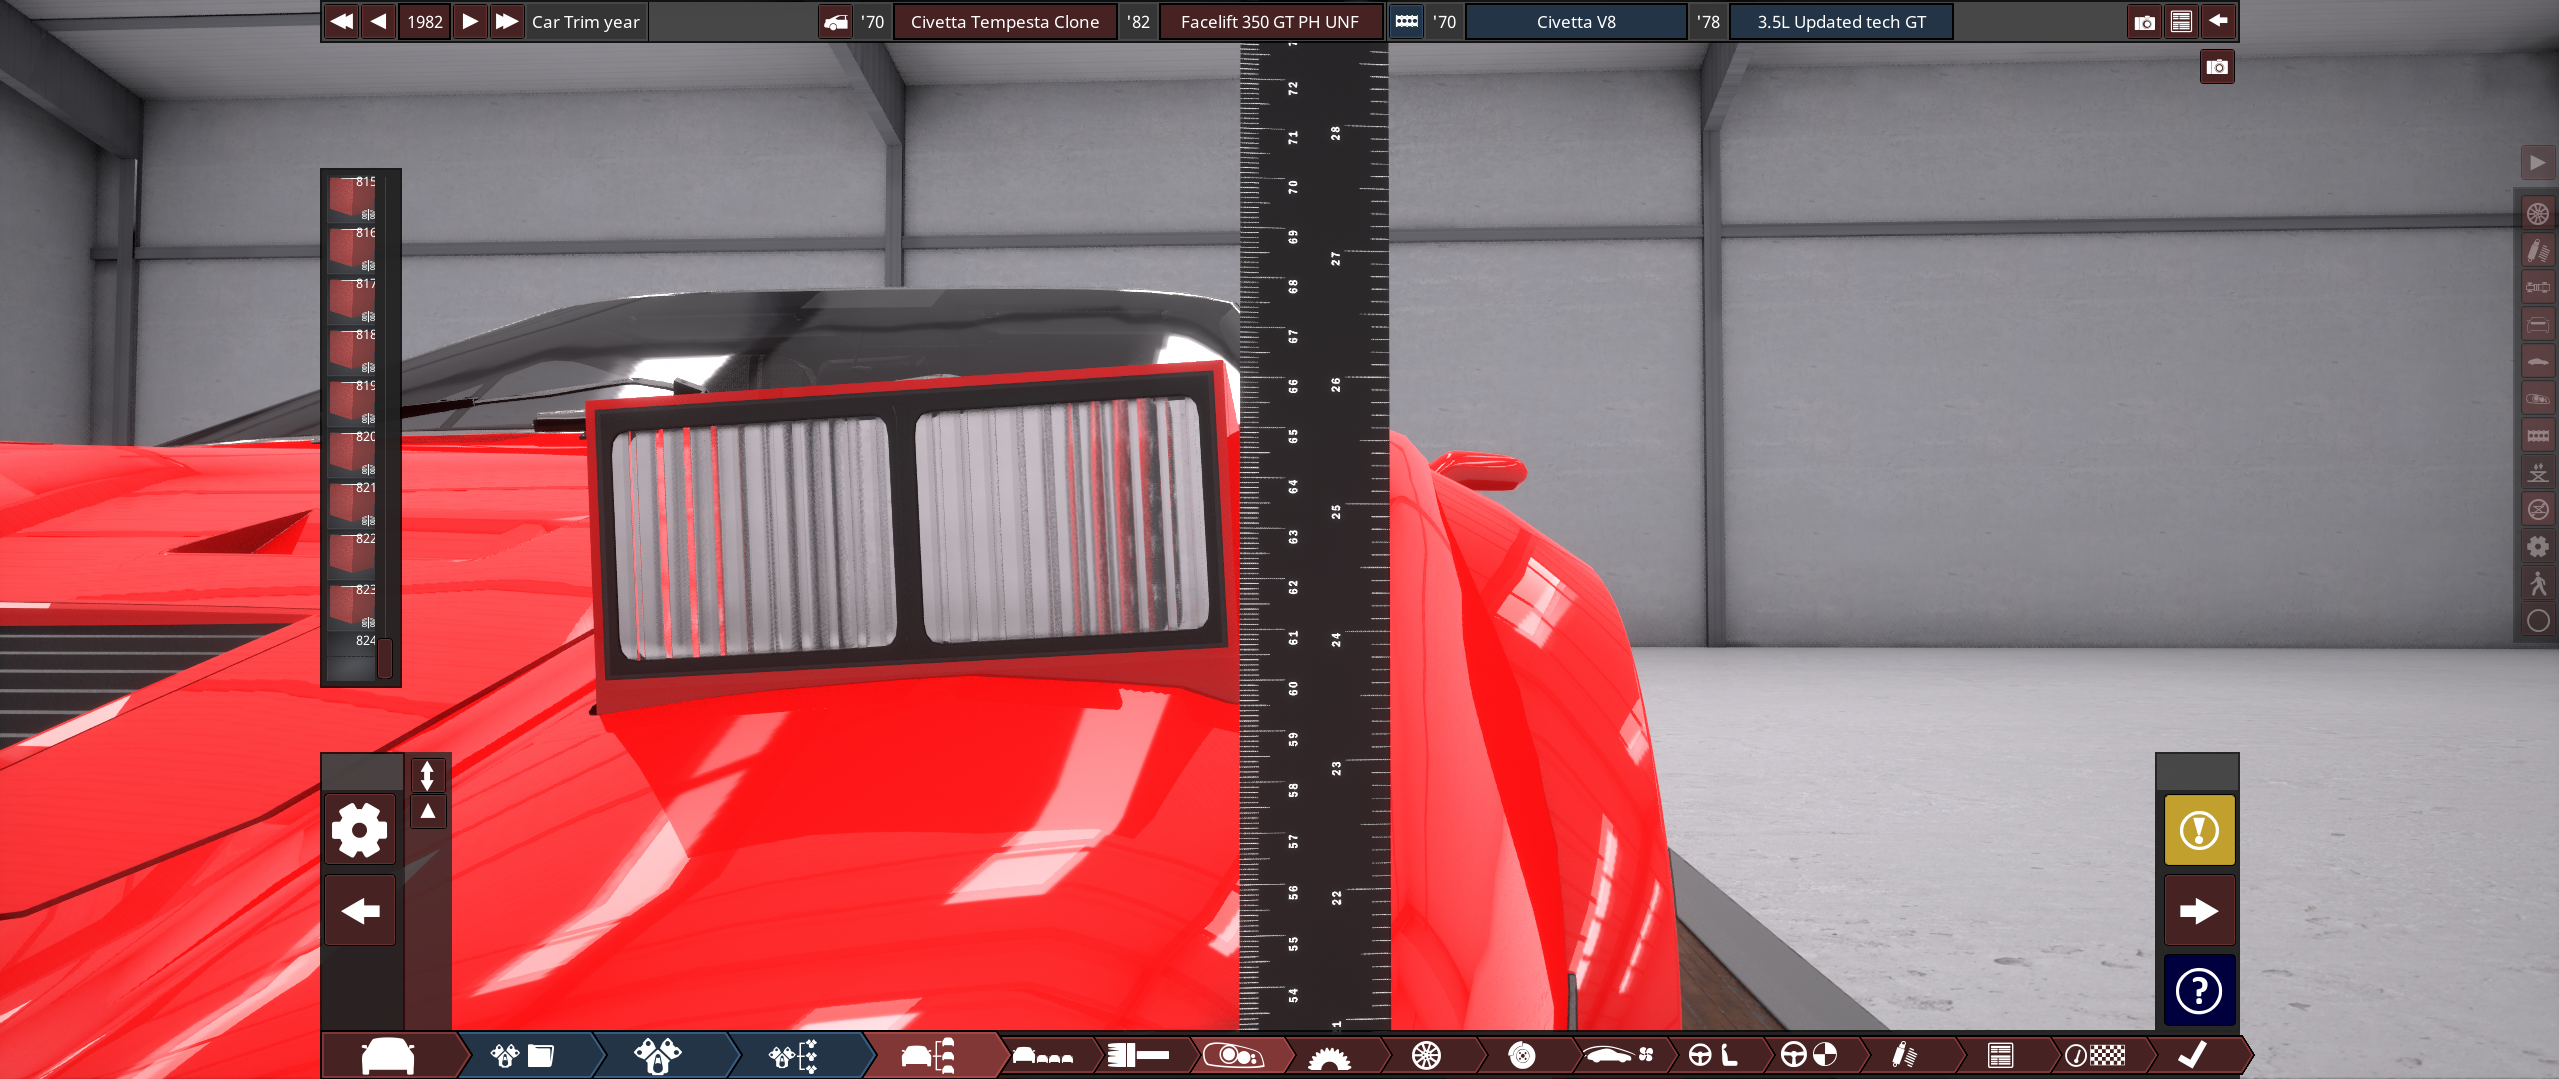Open the car model tab in bottom bar
The height and width of the screenshot is (1079, 2559).
388,1055
